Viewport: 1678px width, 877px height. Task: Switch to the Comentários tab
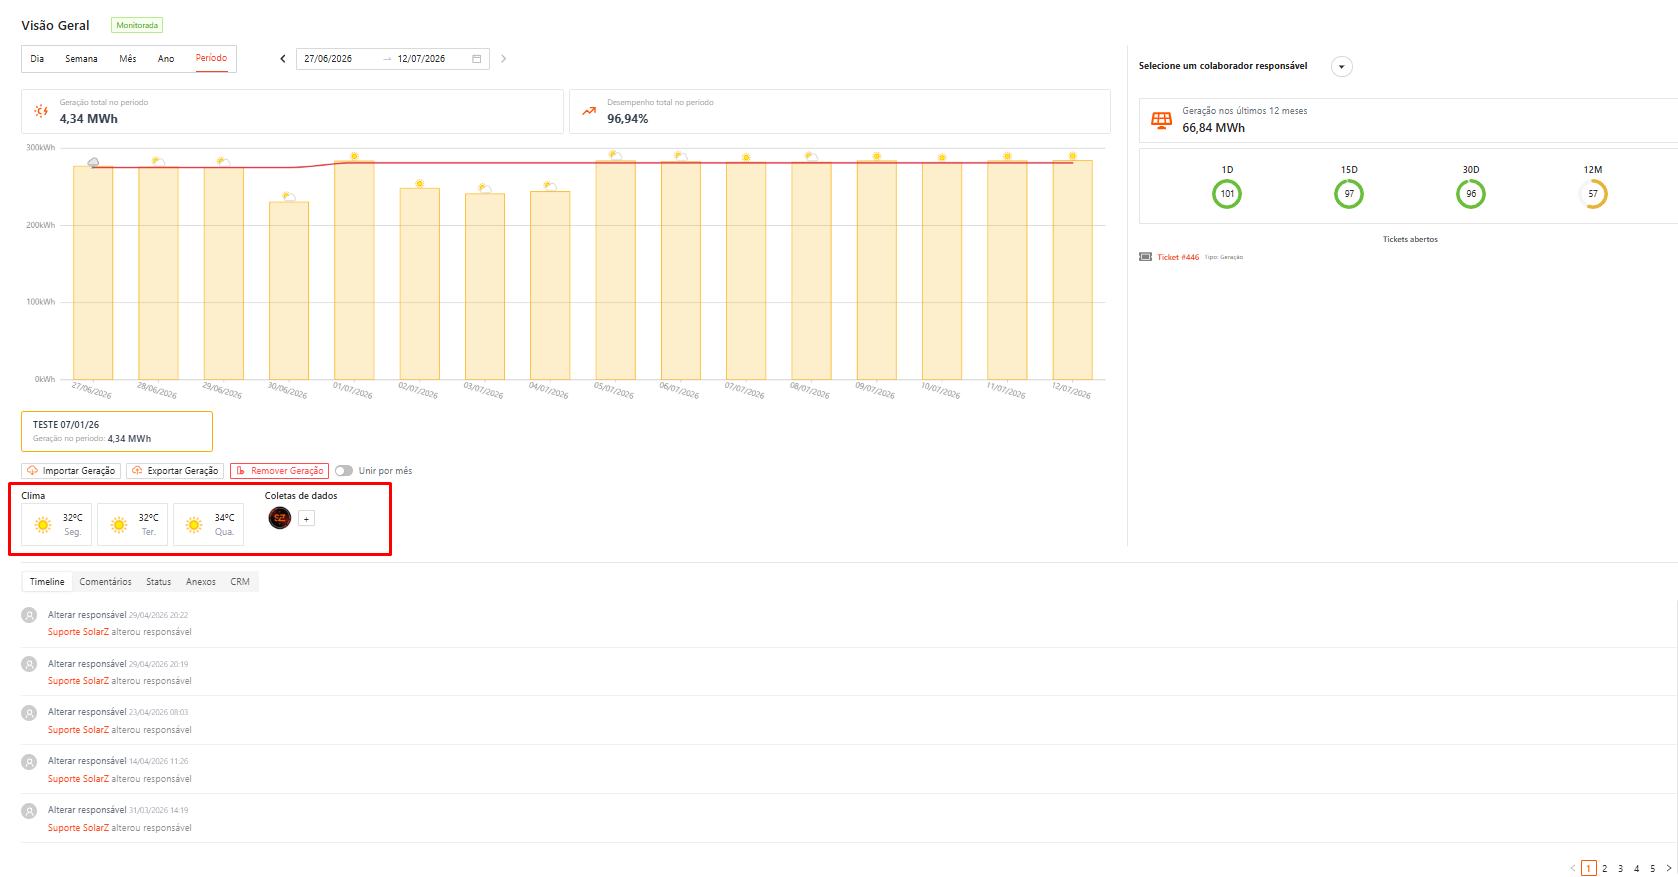tap(105, 582)
